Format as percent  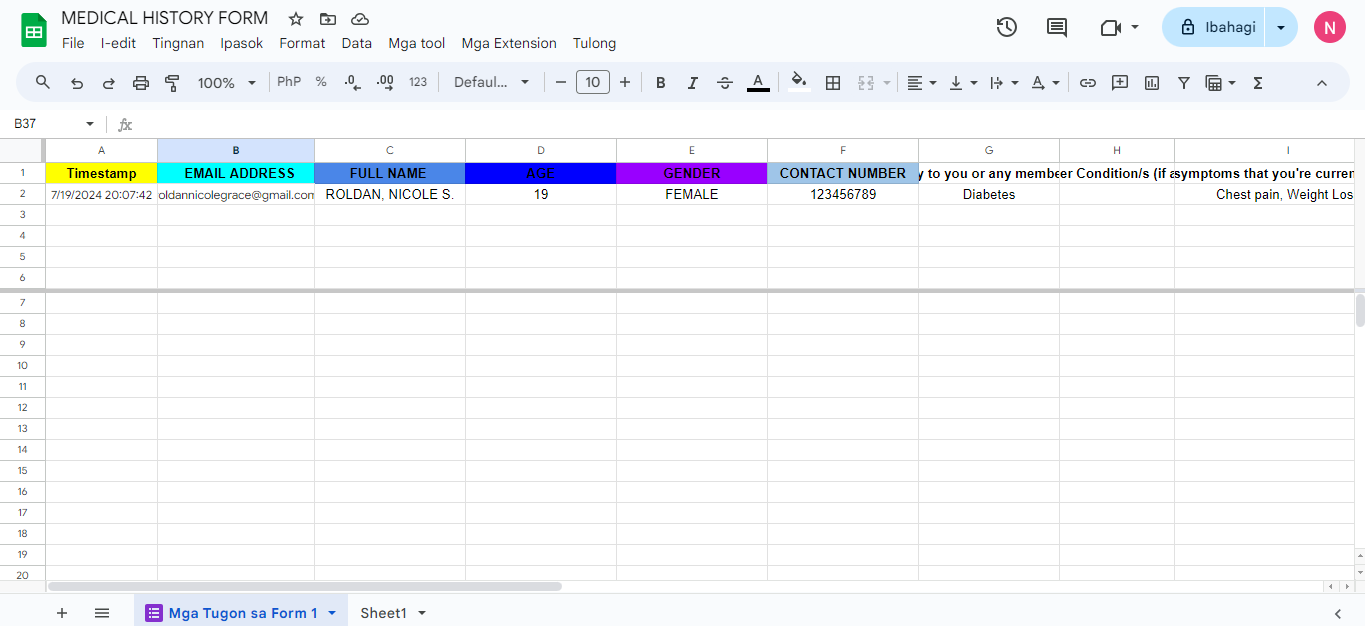click(321, 82)
